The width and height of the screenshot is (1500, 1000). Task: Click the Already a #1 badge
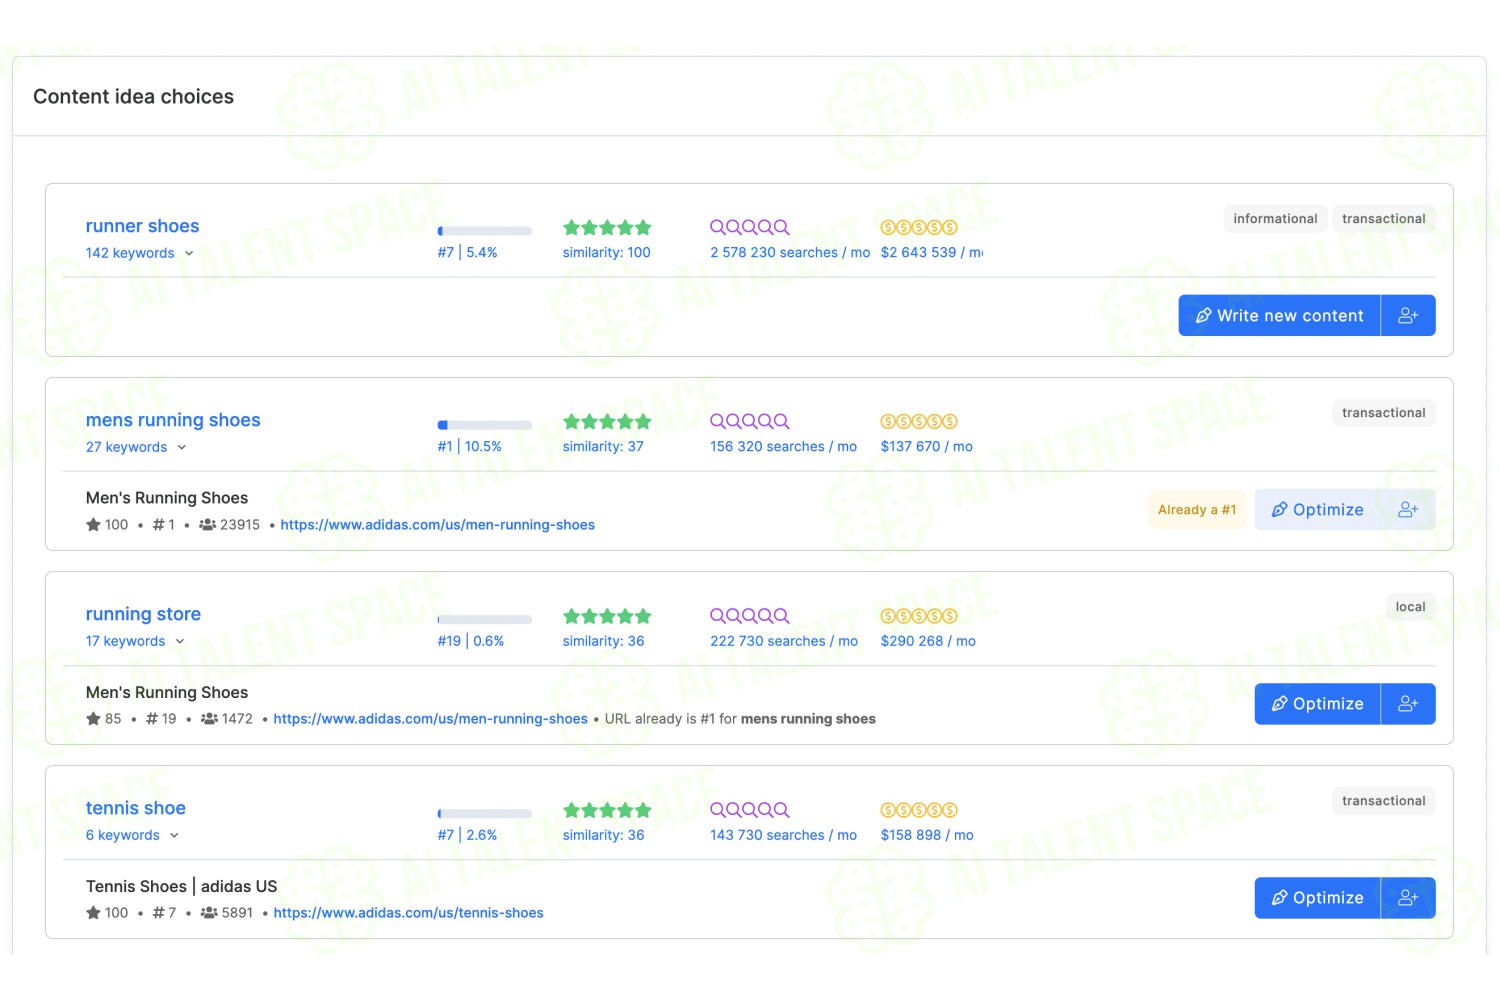(1197, 509)
